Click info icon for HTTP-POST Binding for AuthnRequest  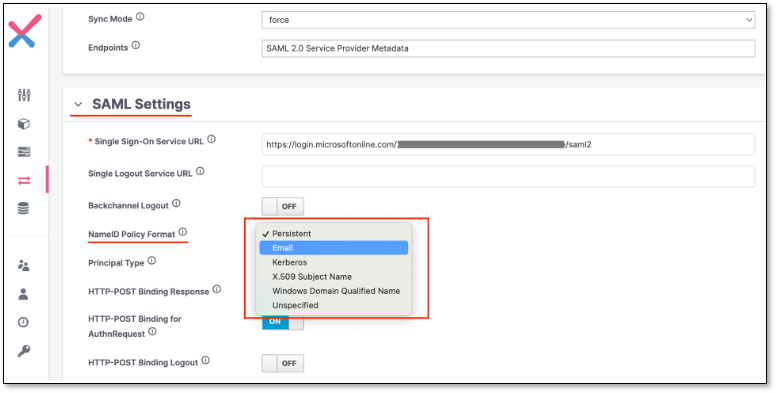click(152, 332)
